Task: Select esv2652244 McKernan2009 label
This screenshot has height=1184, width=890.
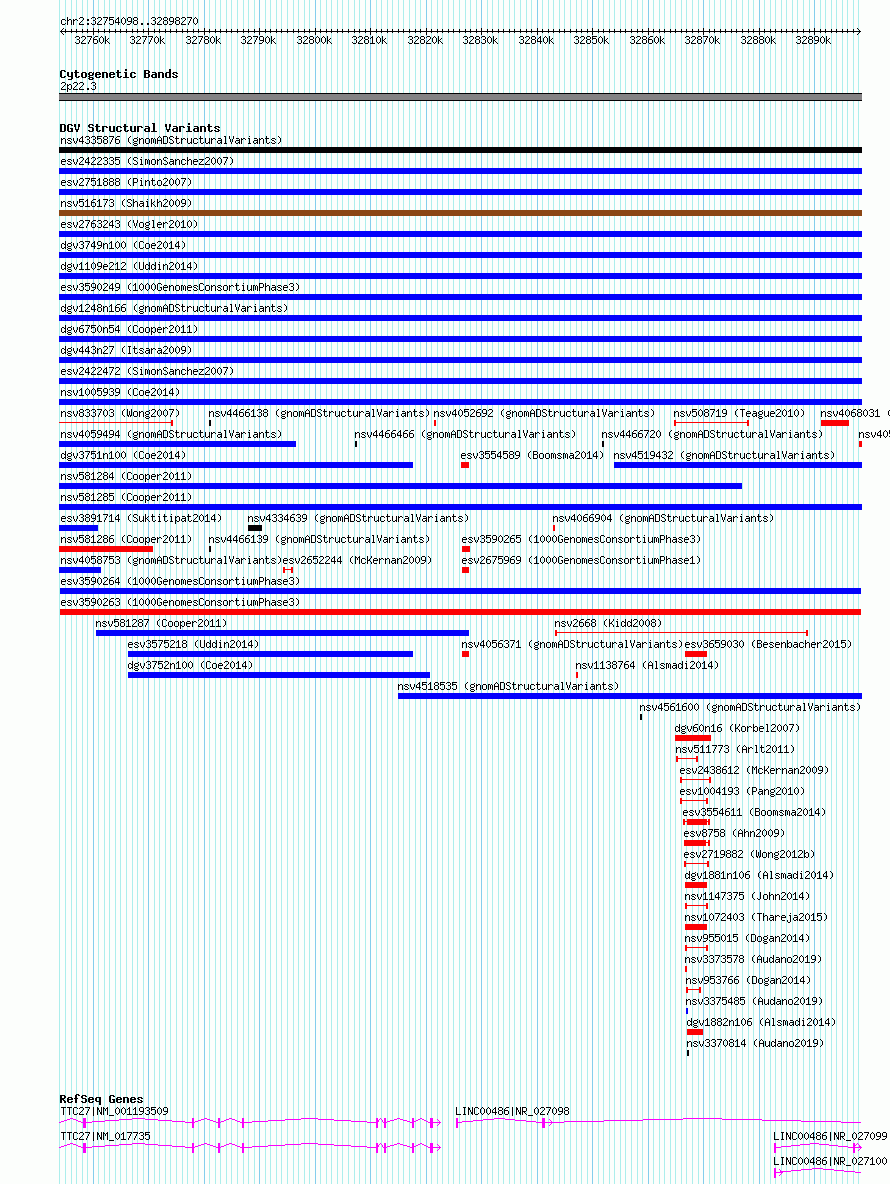Action: click(x=357, y=561)
